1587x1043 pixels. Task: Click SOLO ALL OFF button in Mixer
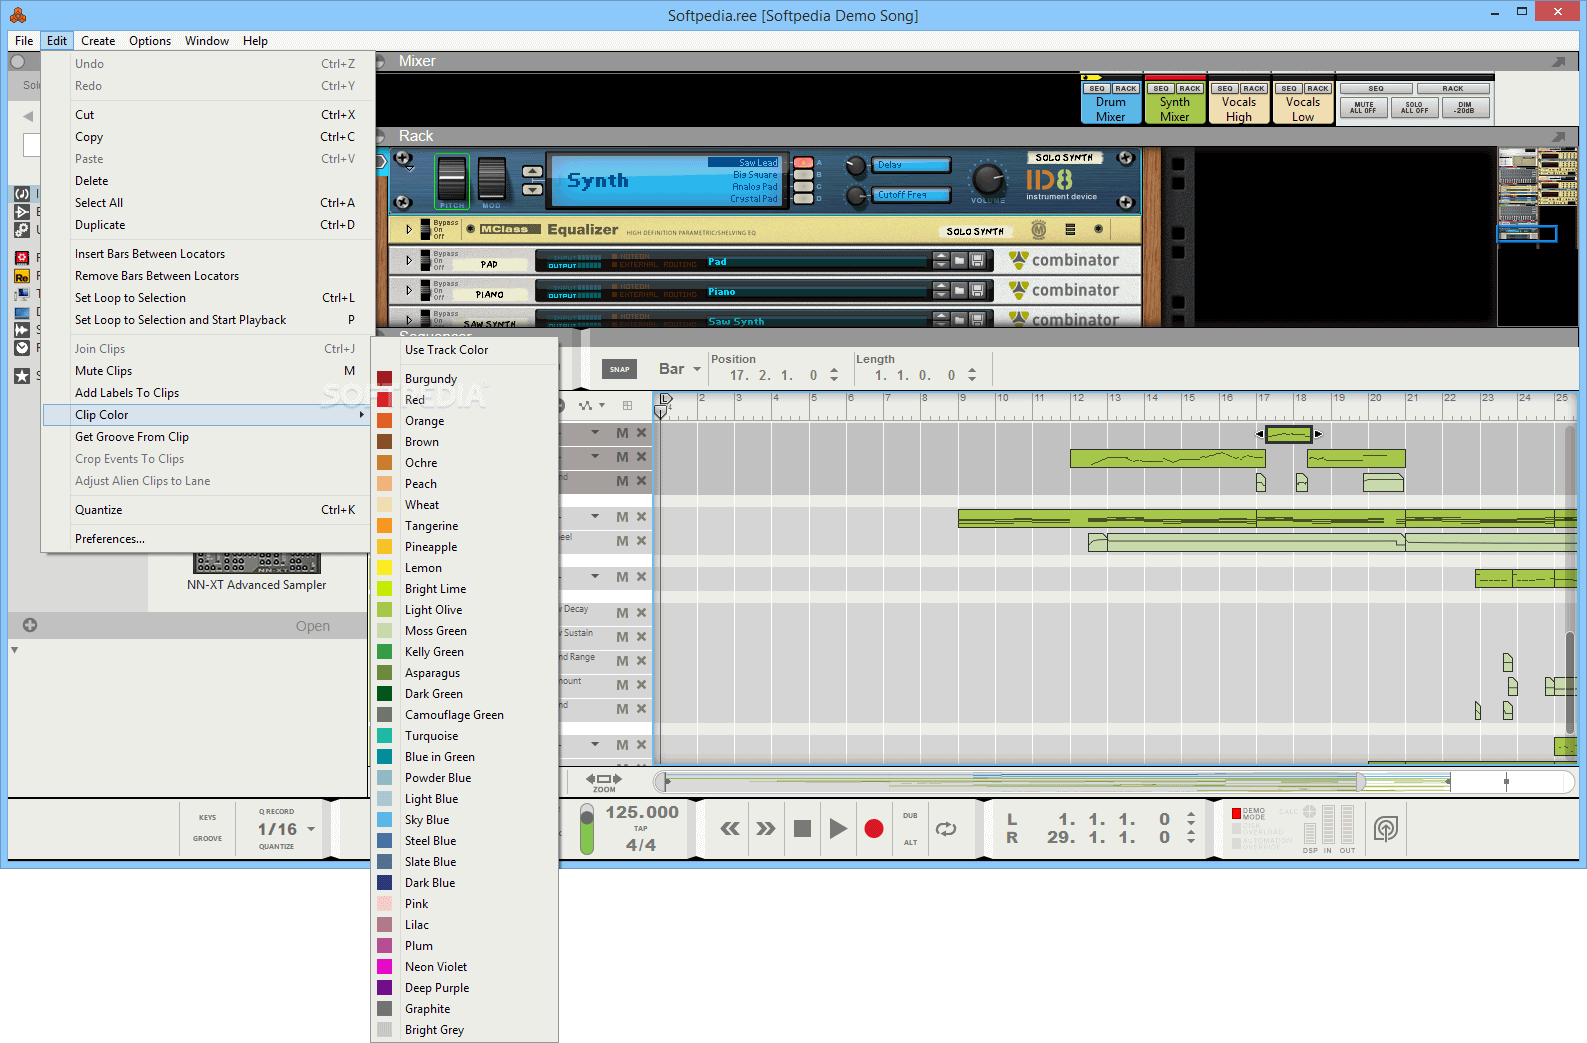(1414, 107)
